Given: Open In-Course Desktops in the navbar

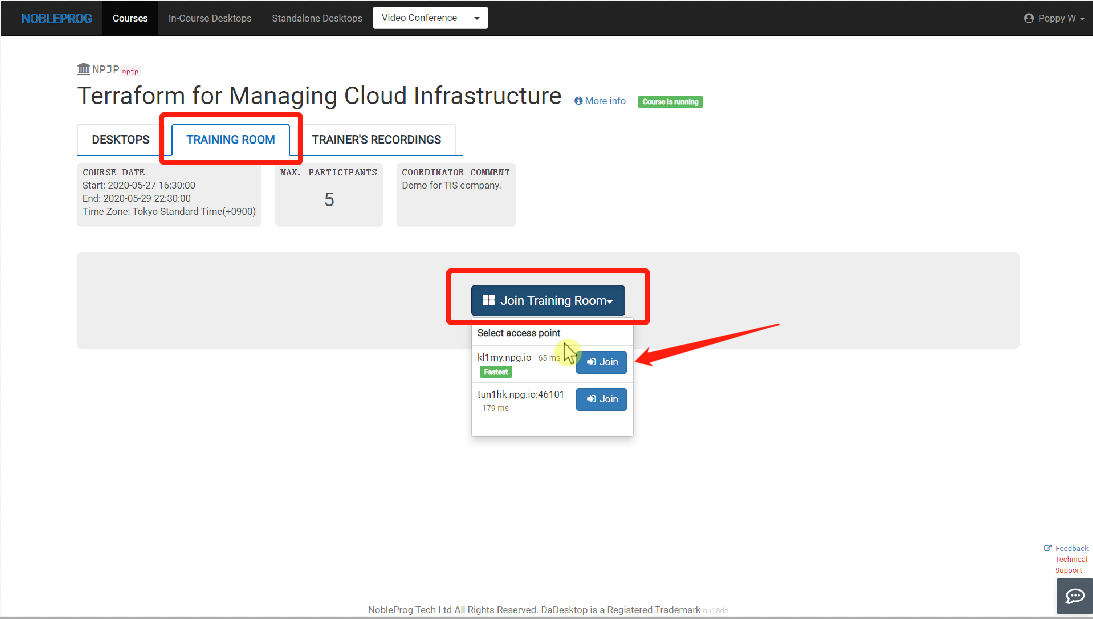Looking at the screenshot, I should 210,18.
